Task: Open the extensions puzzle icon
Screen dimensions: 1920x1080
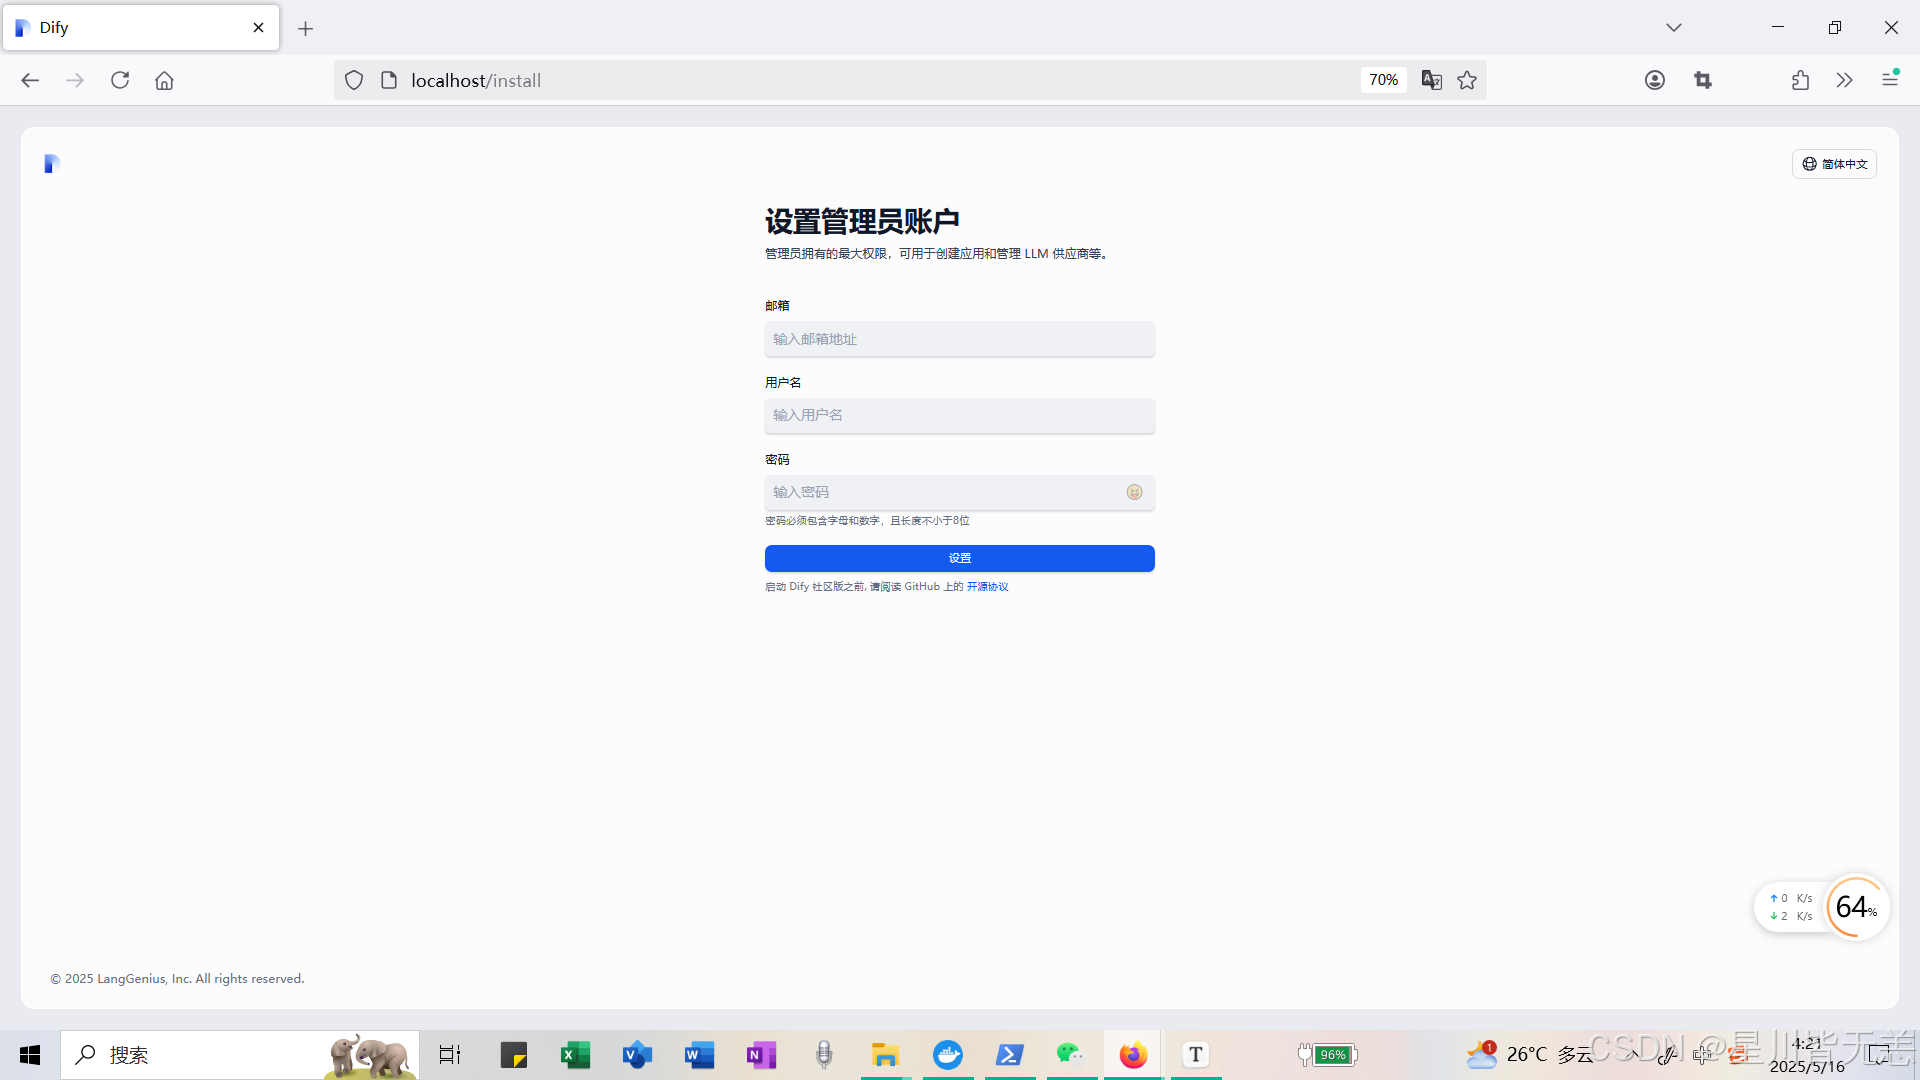Action: pyautogui.click(x=1800, y=80)
